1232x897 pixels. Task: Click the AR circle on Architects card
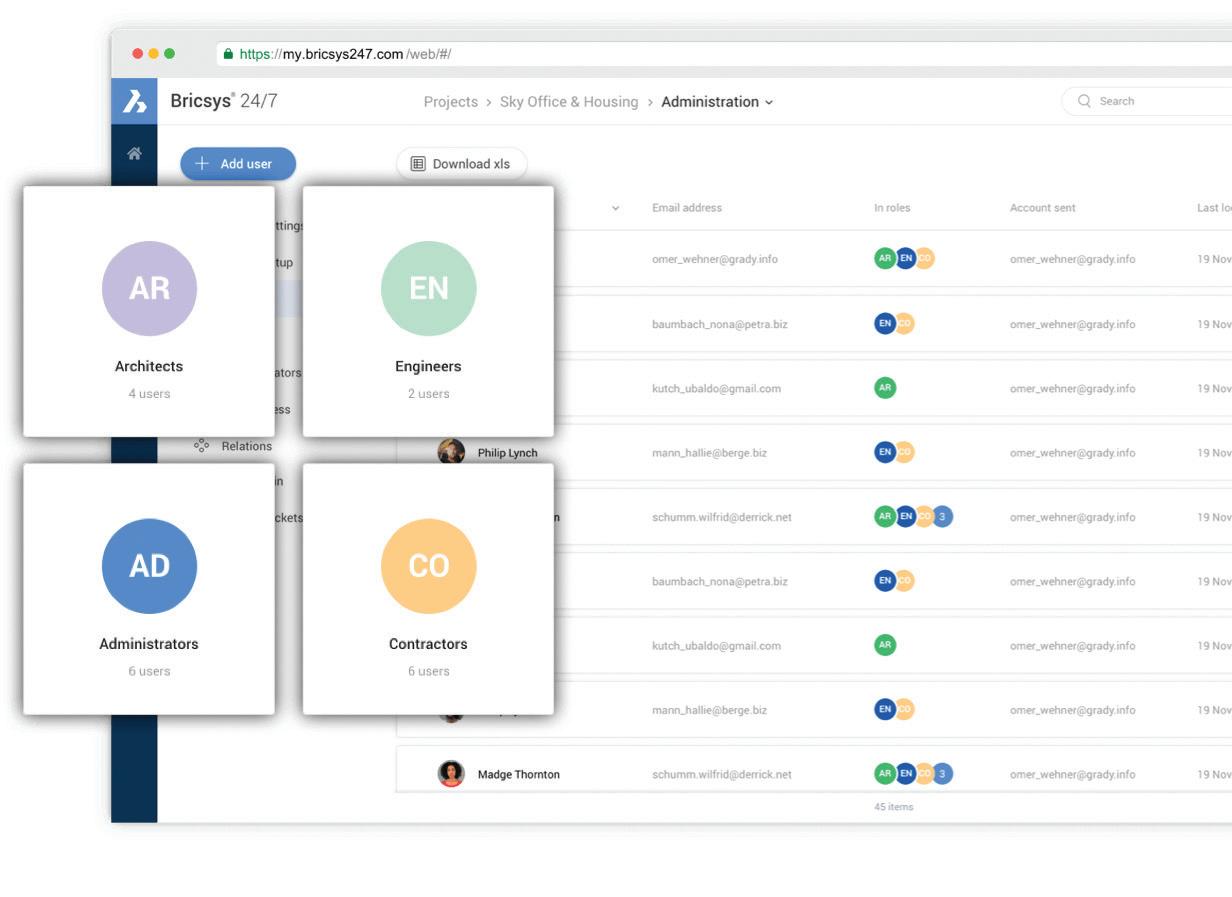(x=149, y=288)
